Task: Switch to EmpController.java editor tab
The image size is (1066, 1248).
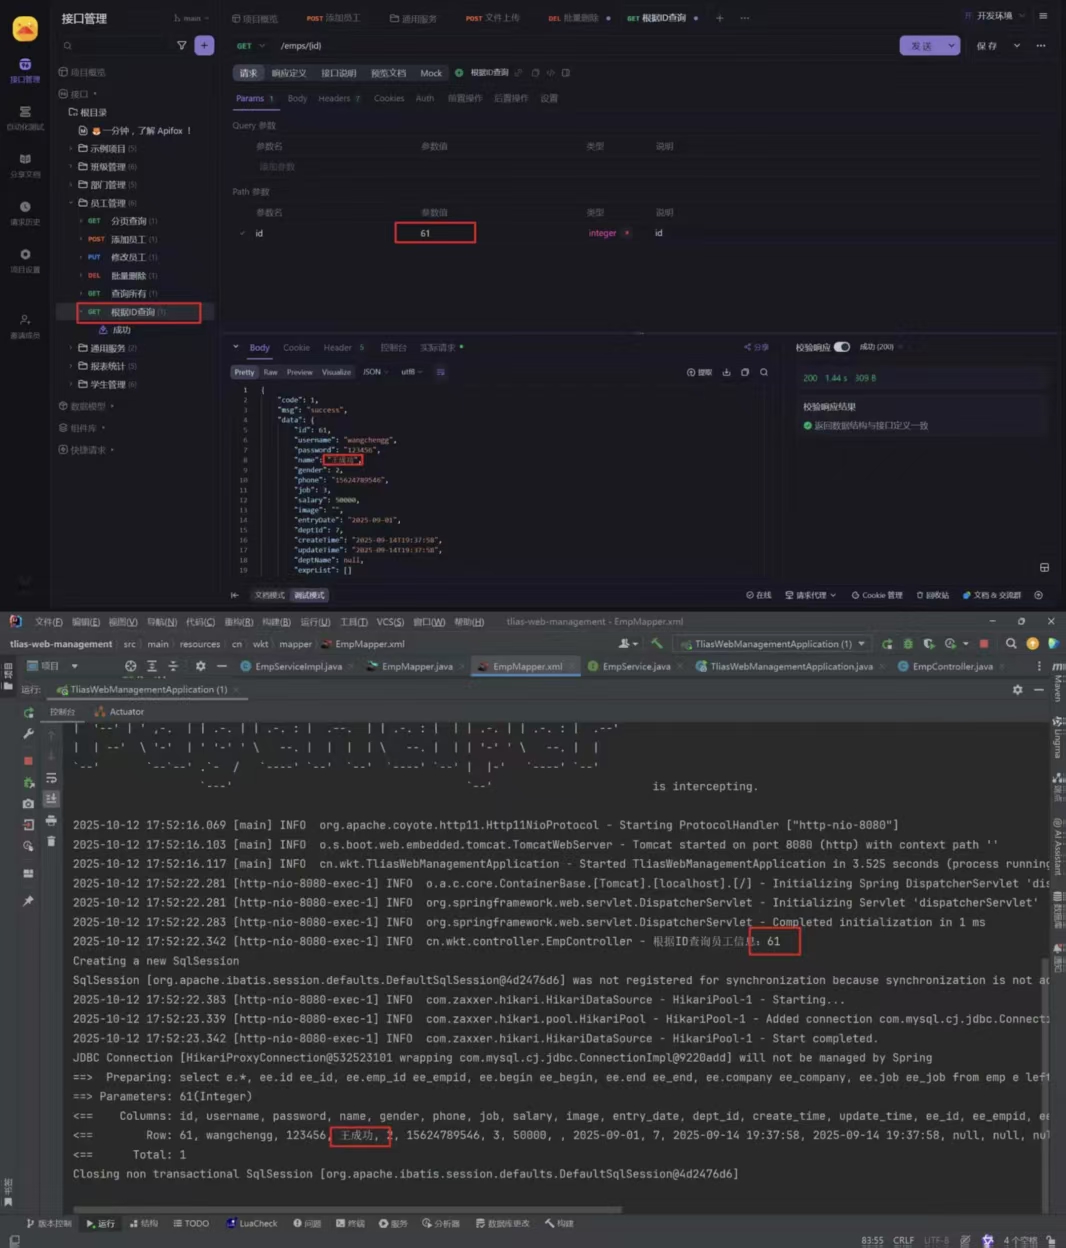Action: (950, 666)
